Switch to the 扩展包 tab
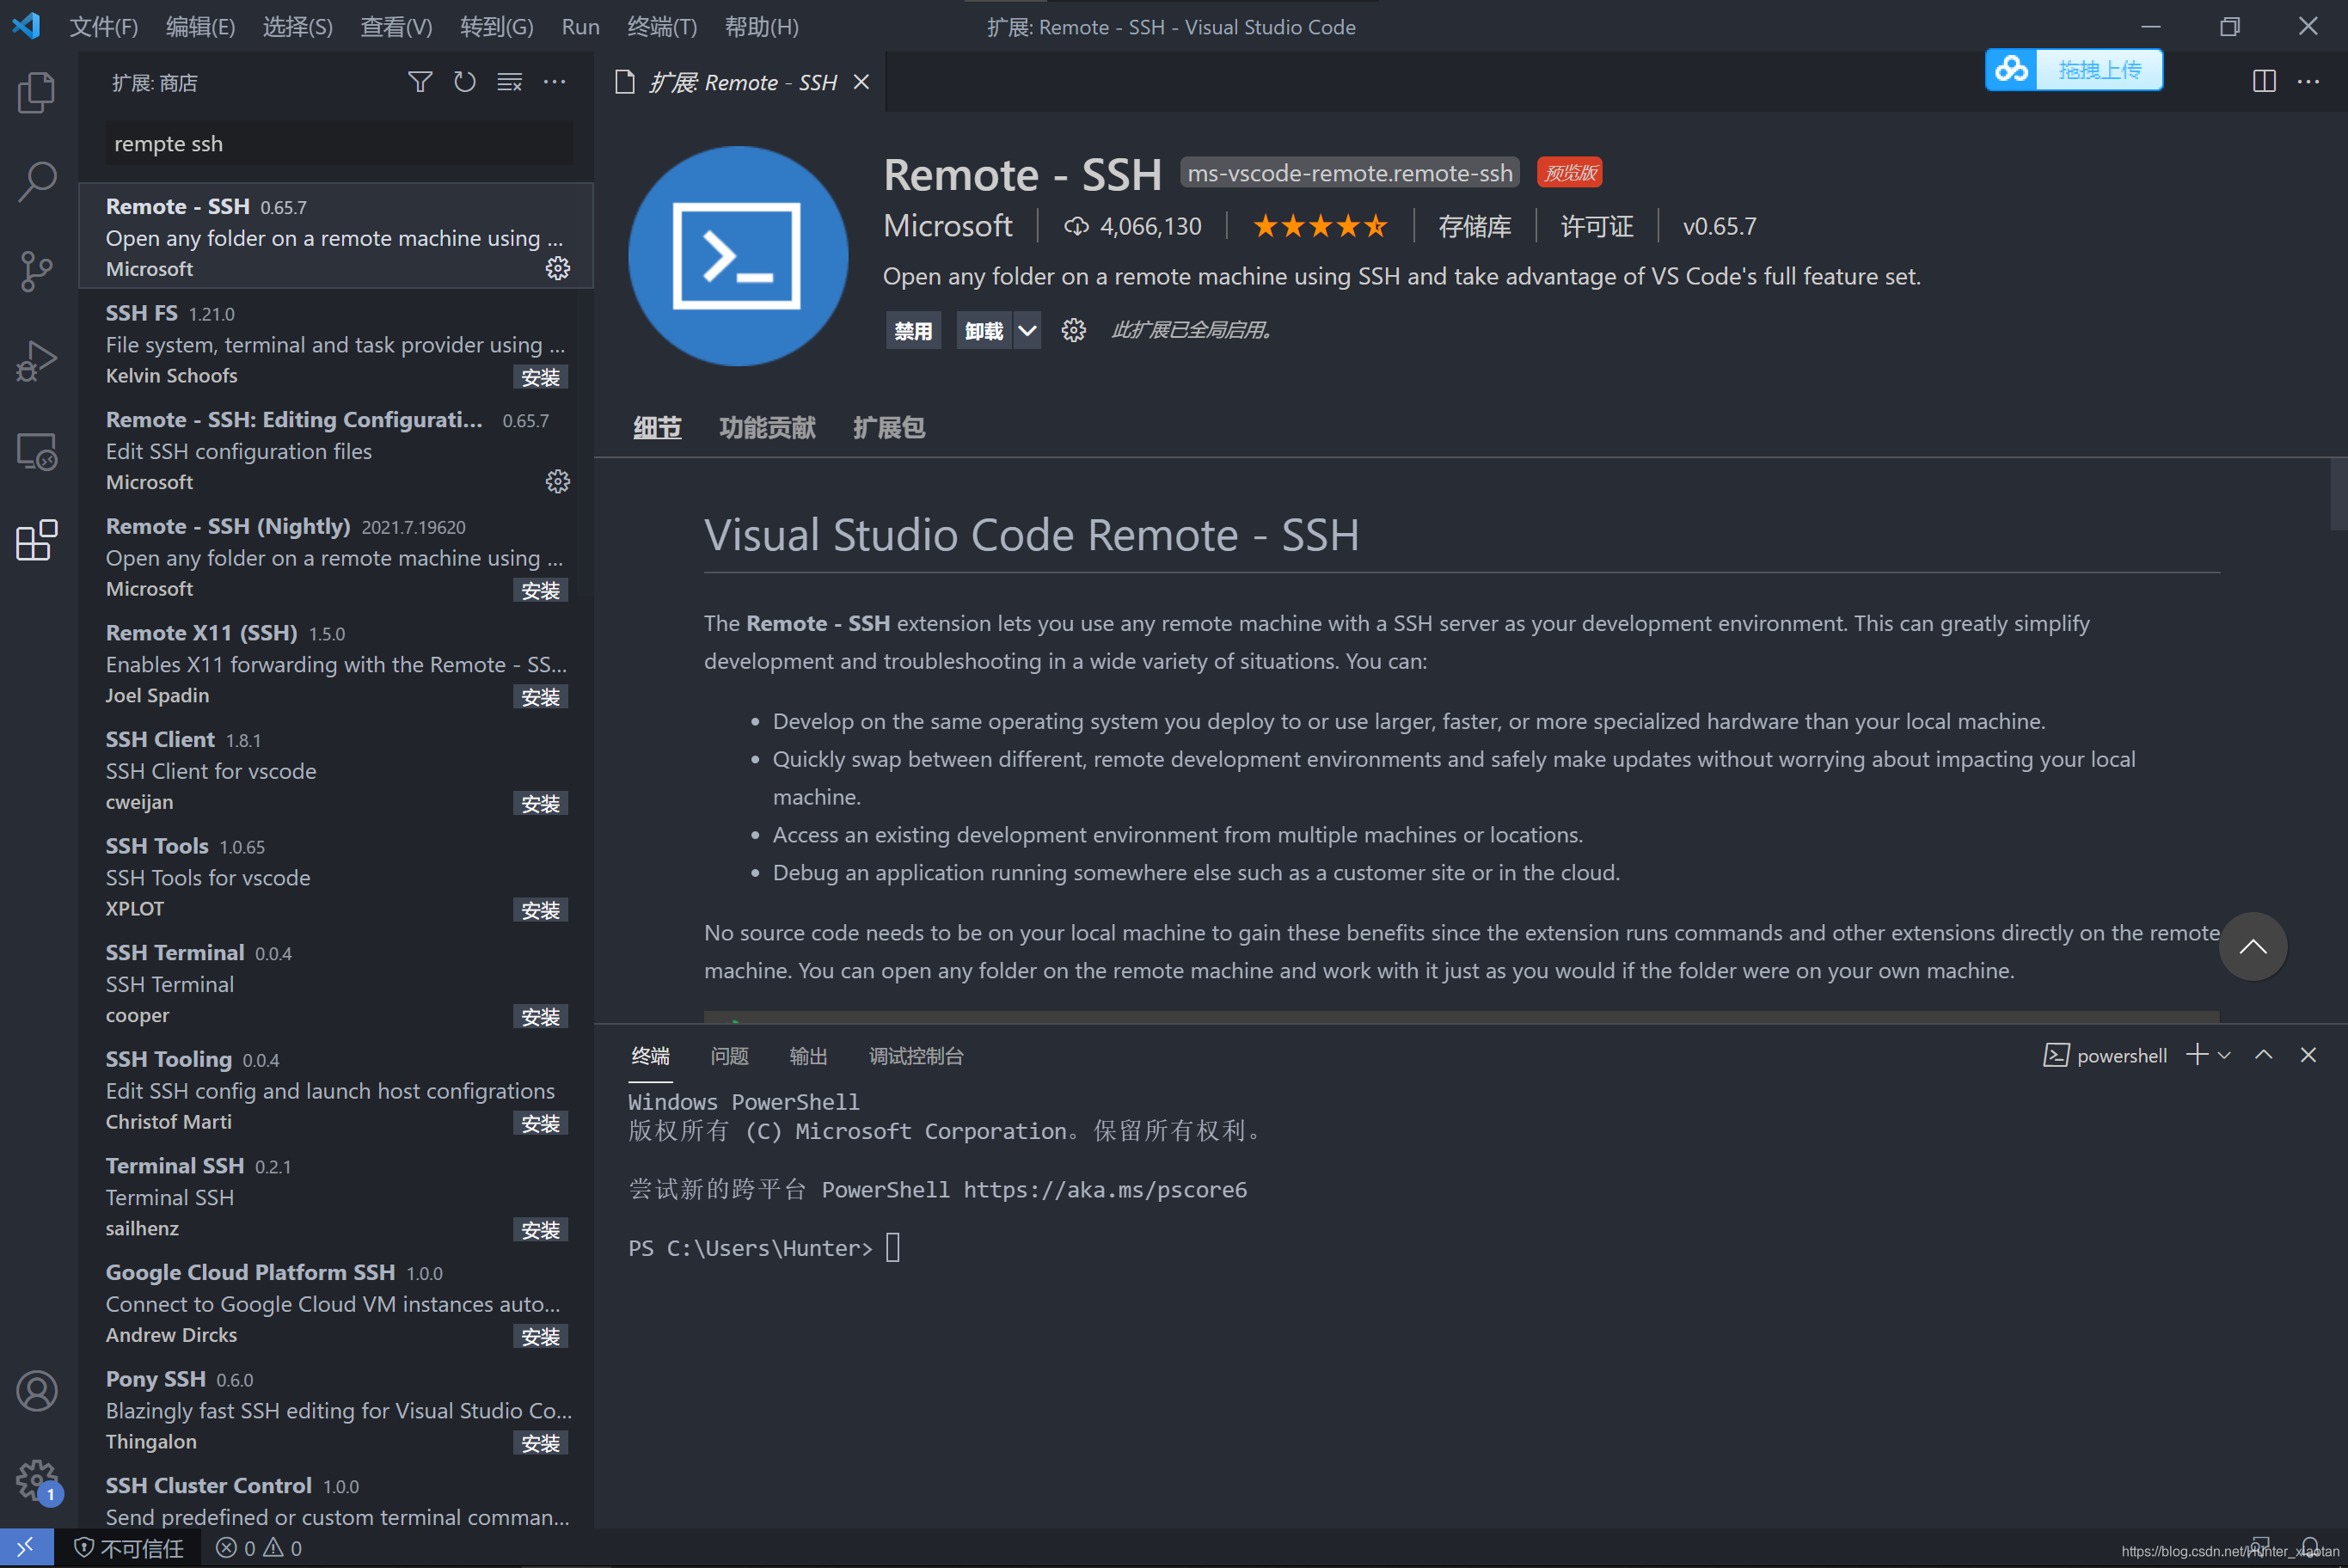Screen dimensions: 2348x1568 pyautogui.click(x=888, y=428)
